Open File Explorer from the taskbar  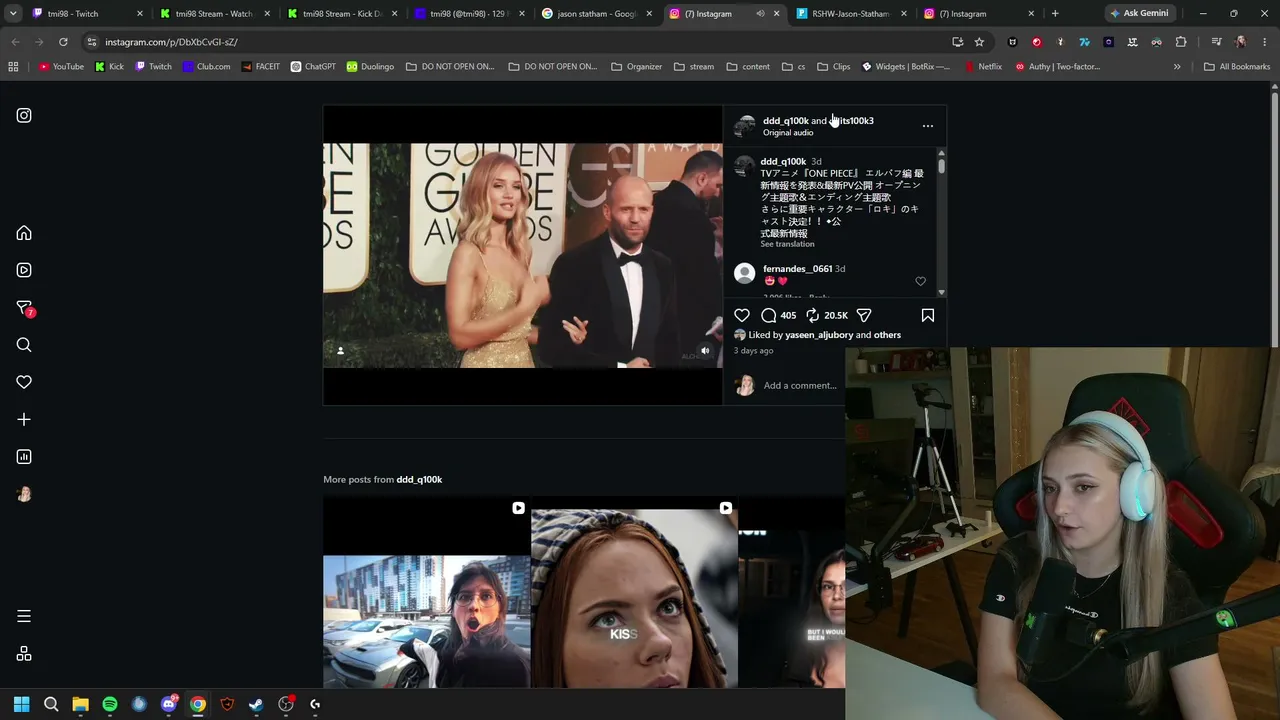pos(80,704)
